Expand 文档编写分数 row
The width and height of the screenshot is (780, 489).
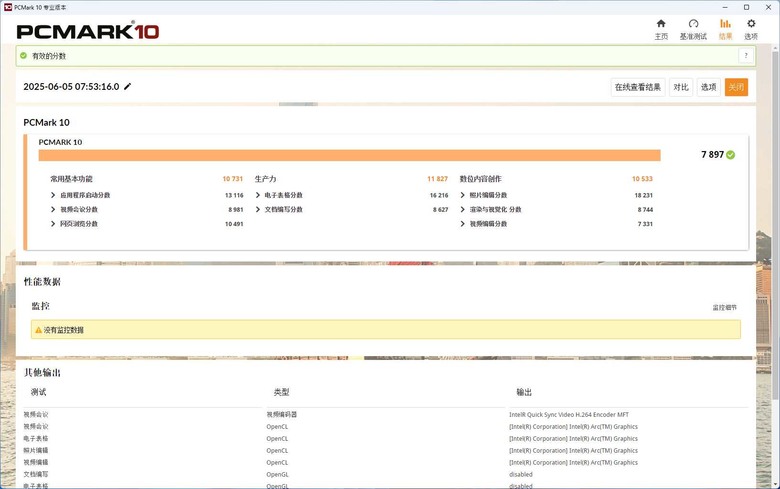tap(258, 209)
